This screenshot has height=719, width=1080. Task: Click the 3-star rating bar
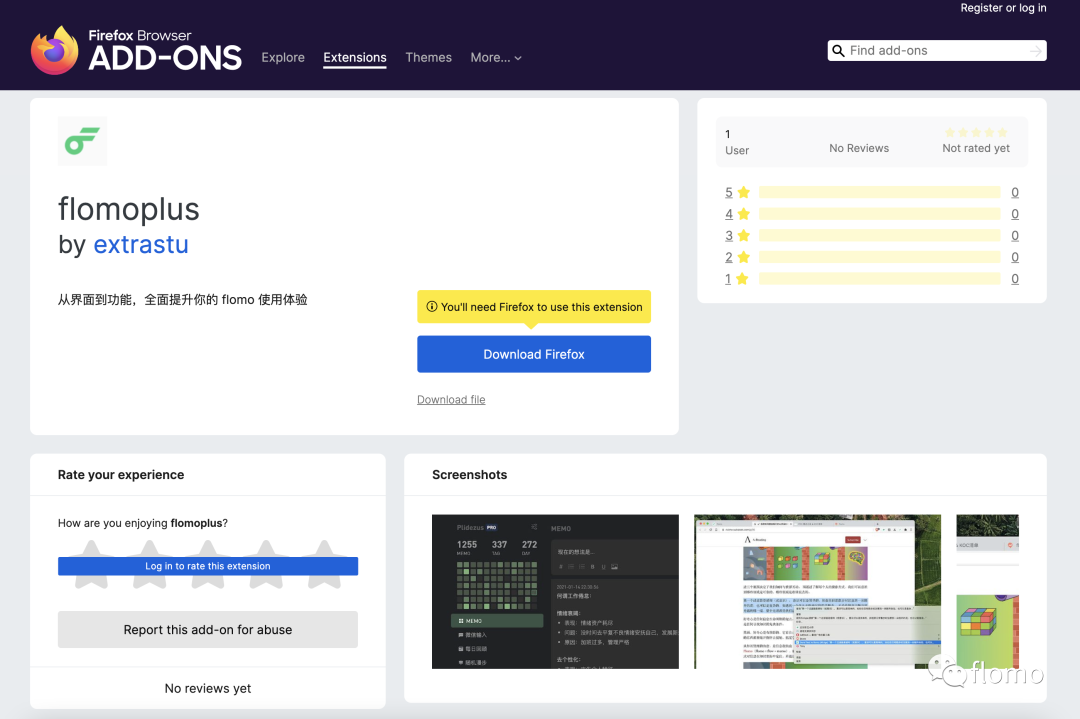click(x=880, y=236)
